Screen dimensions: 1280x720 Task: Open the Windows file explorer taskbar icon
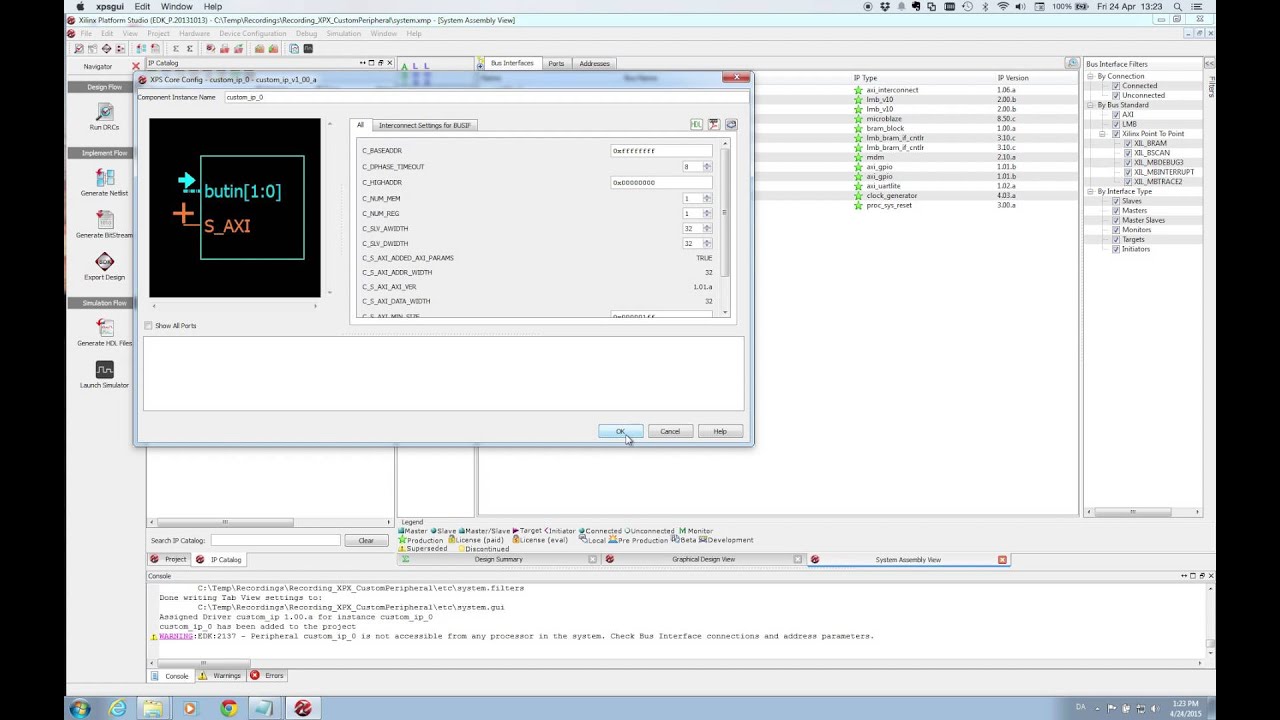click(x=152, y=708)
